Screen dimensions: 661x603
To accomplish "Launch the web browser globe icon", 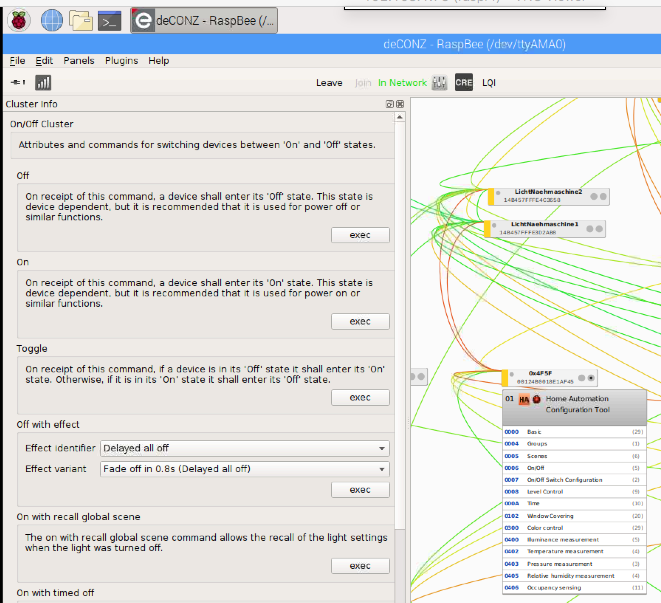I will click(52, 20).
